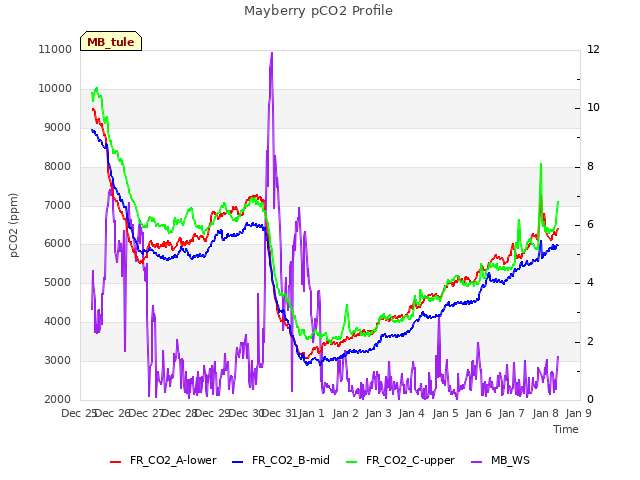Click the blue FR_CO2_B-mid legend swatch
The width and height of the screenshot is (640, 480).
click(x=238, y=462)
